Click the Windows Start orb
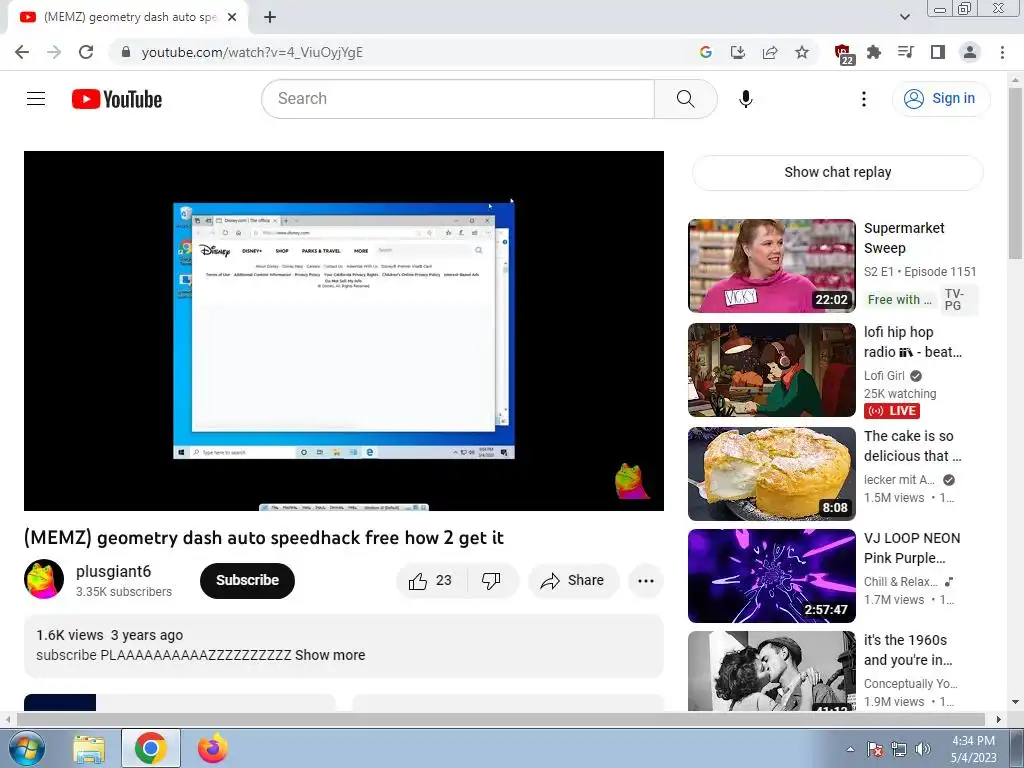The width and height of the screenshot is (1024, 768). tap(27, 748)
